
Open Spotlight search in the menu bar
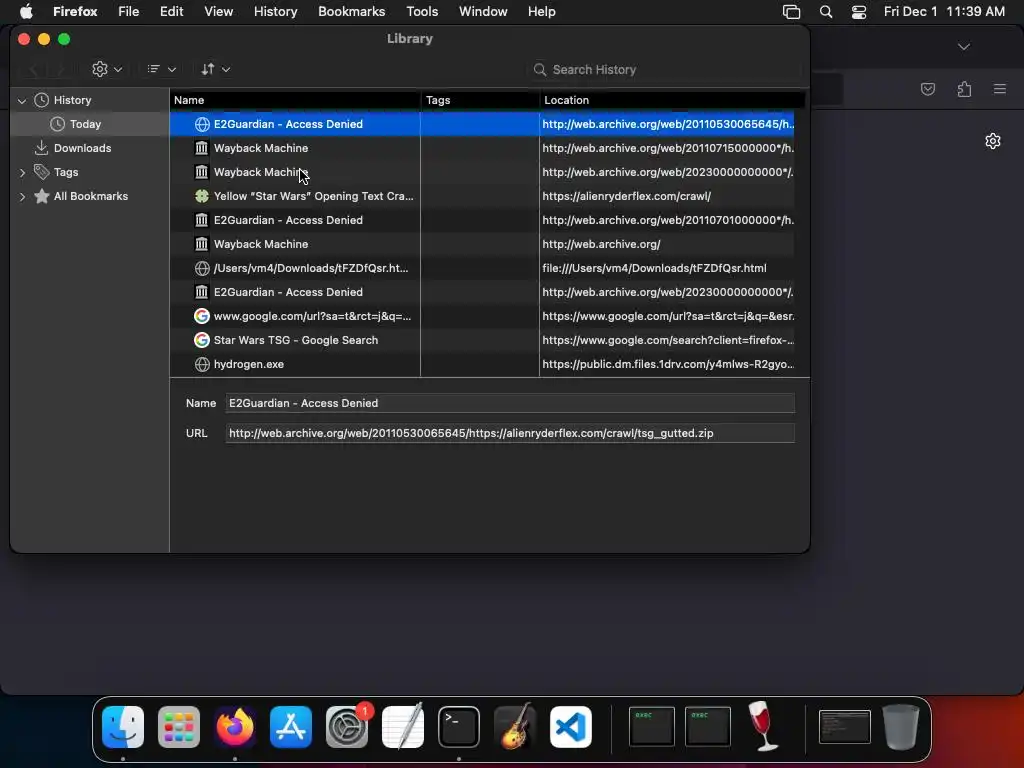(826, 12)
